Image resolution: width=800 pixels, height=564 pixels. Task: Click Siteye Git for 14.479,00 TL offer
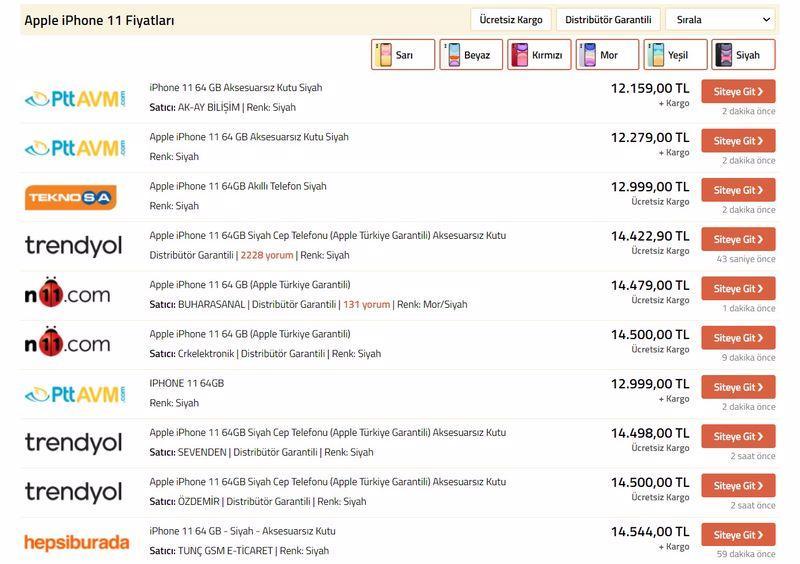coord(738,288)
